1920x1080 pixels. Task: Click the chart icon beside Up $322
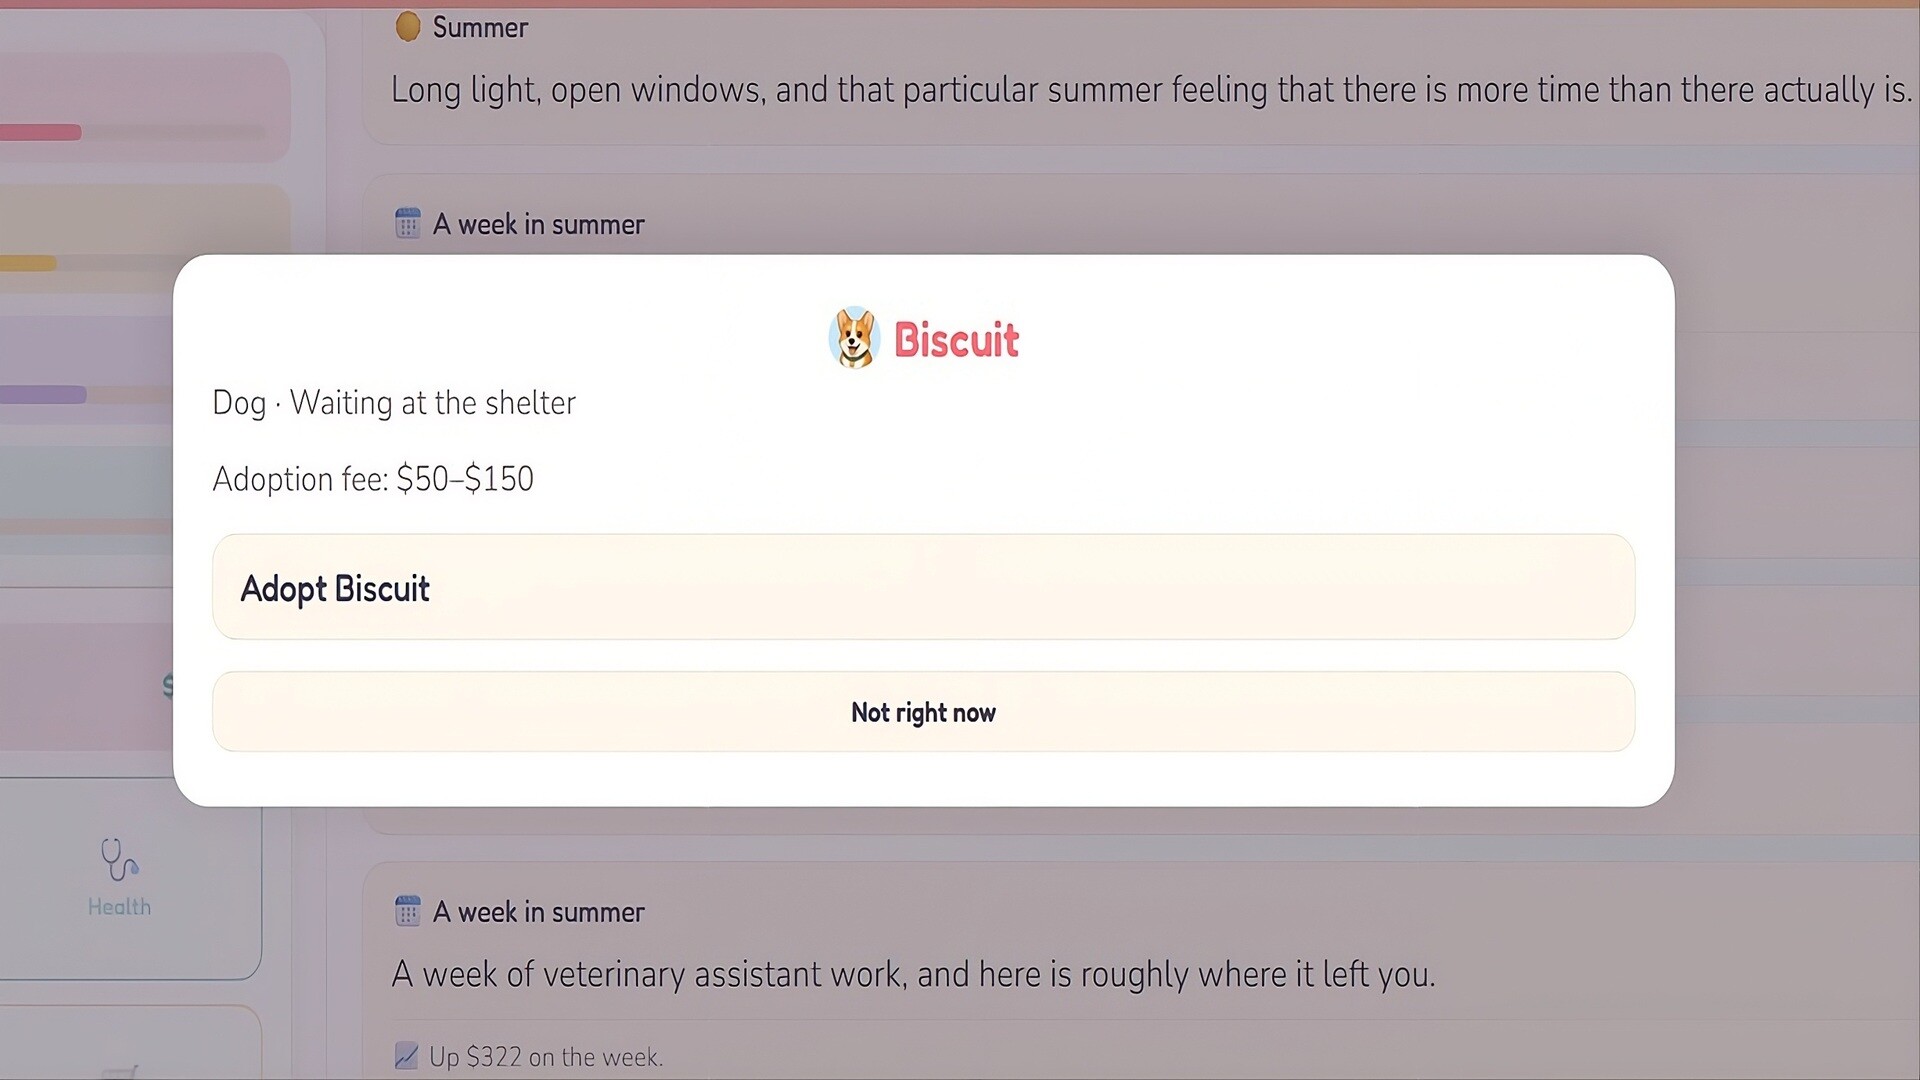coord(406,1056)
